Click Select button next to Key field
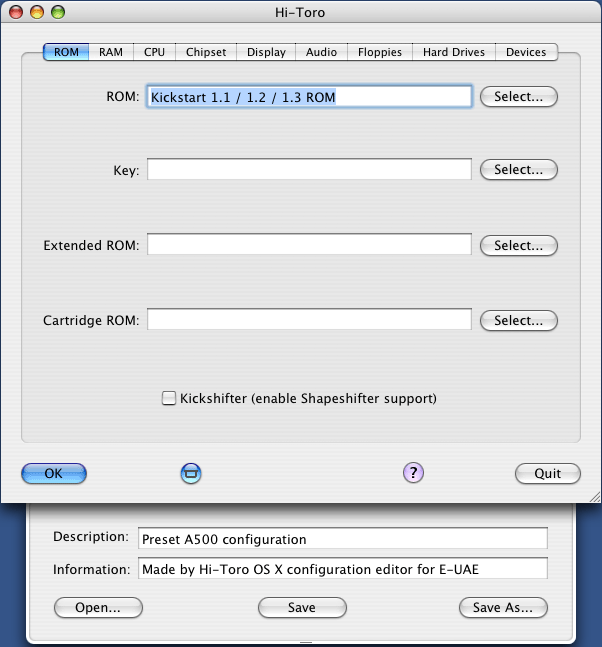 519,170
